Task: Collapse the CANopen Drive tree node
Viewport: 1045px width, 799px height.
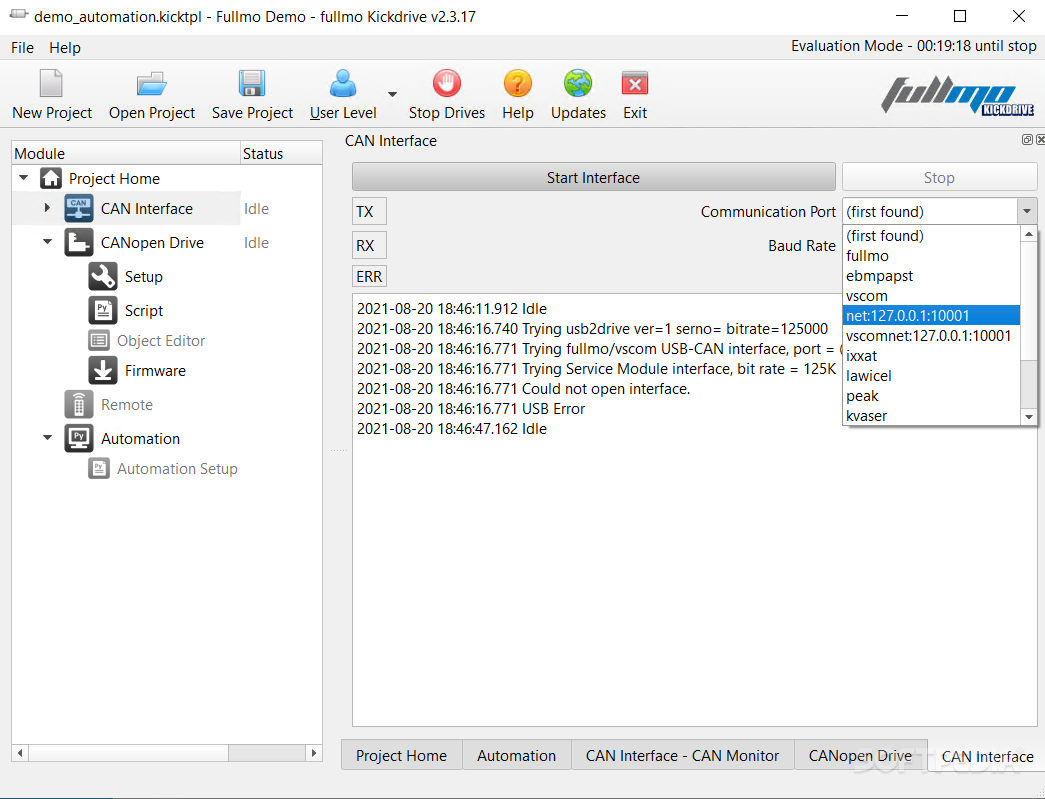Action: click(47, 242)
